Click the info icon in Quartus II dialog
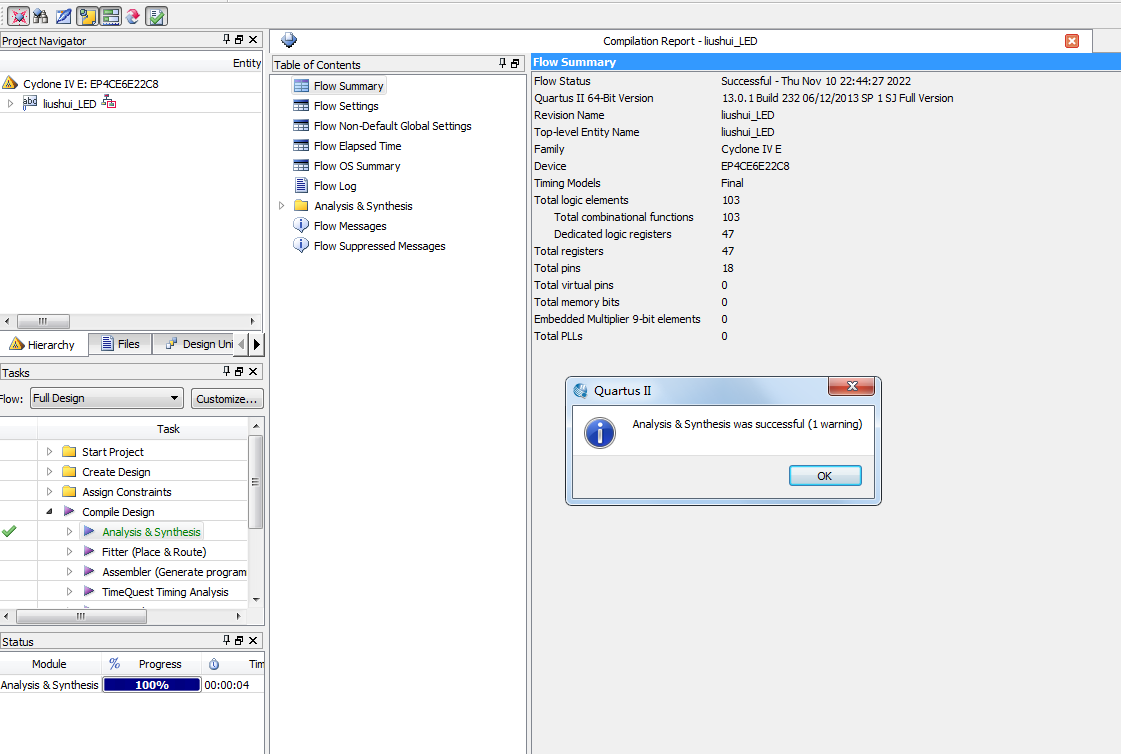1121x754 pixels. pyautogui.click(x=600, y=433)
